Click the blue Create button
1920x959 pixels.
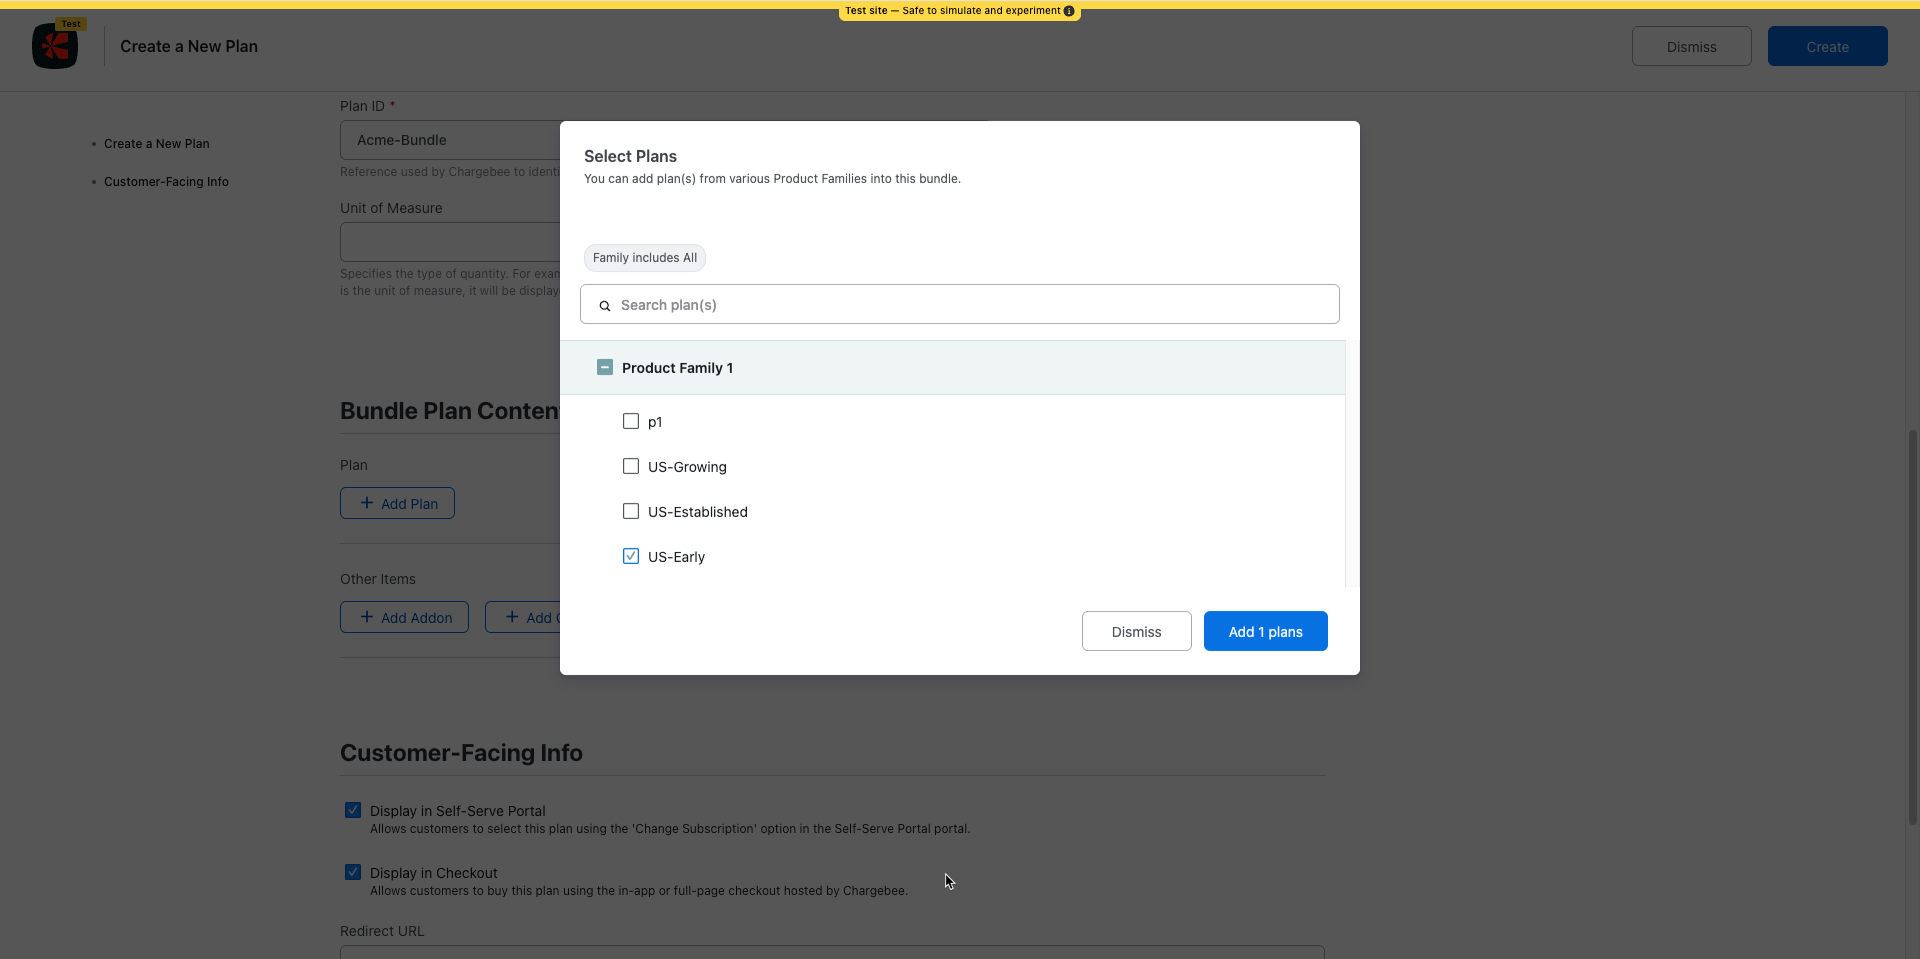coord(1827,47)
